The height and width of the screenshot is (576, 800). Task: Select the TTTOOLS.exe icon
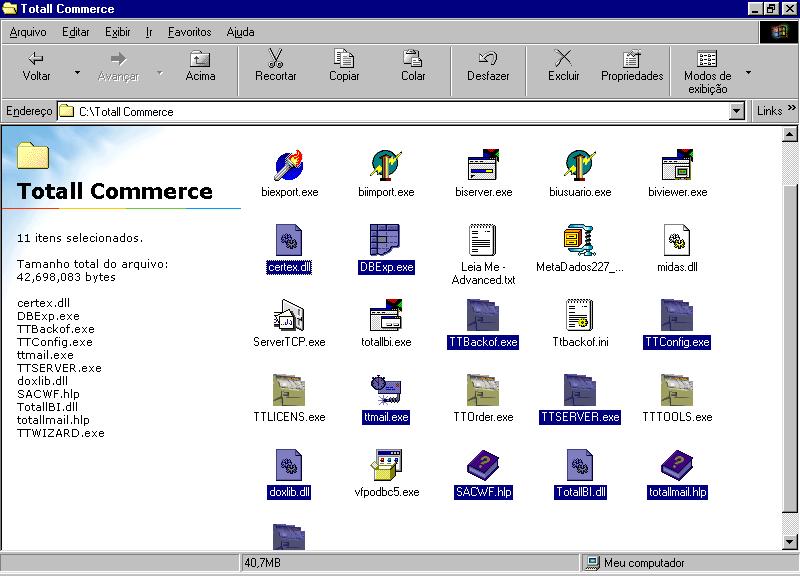tap(677, 390)
